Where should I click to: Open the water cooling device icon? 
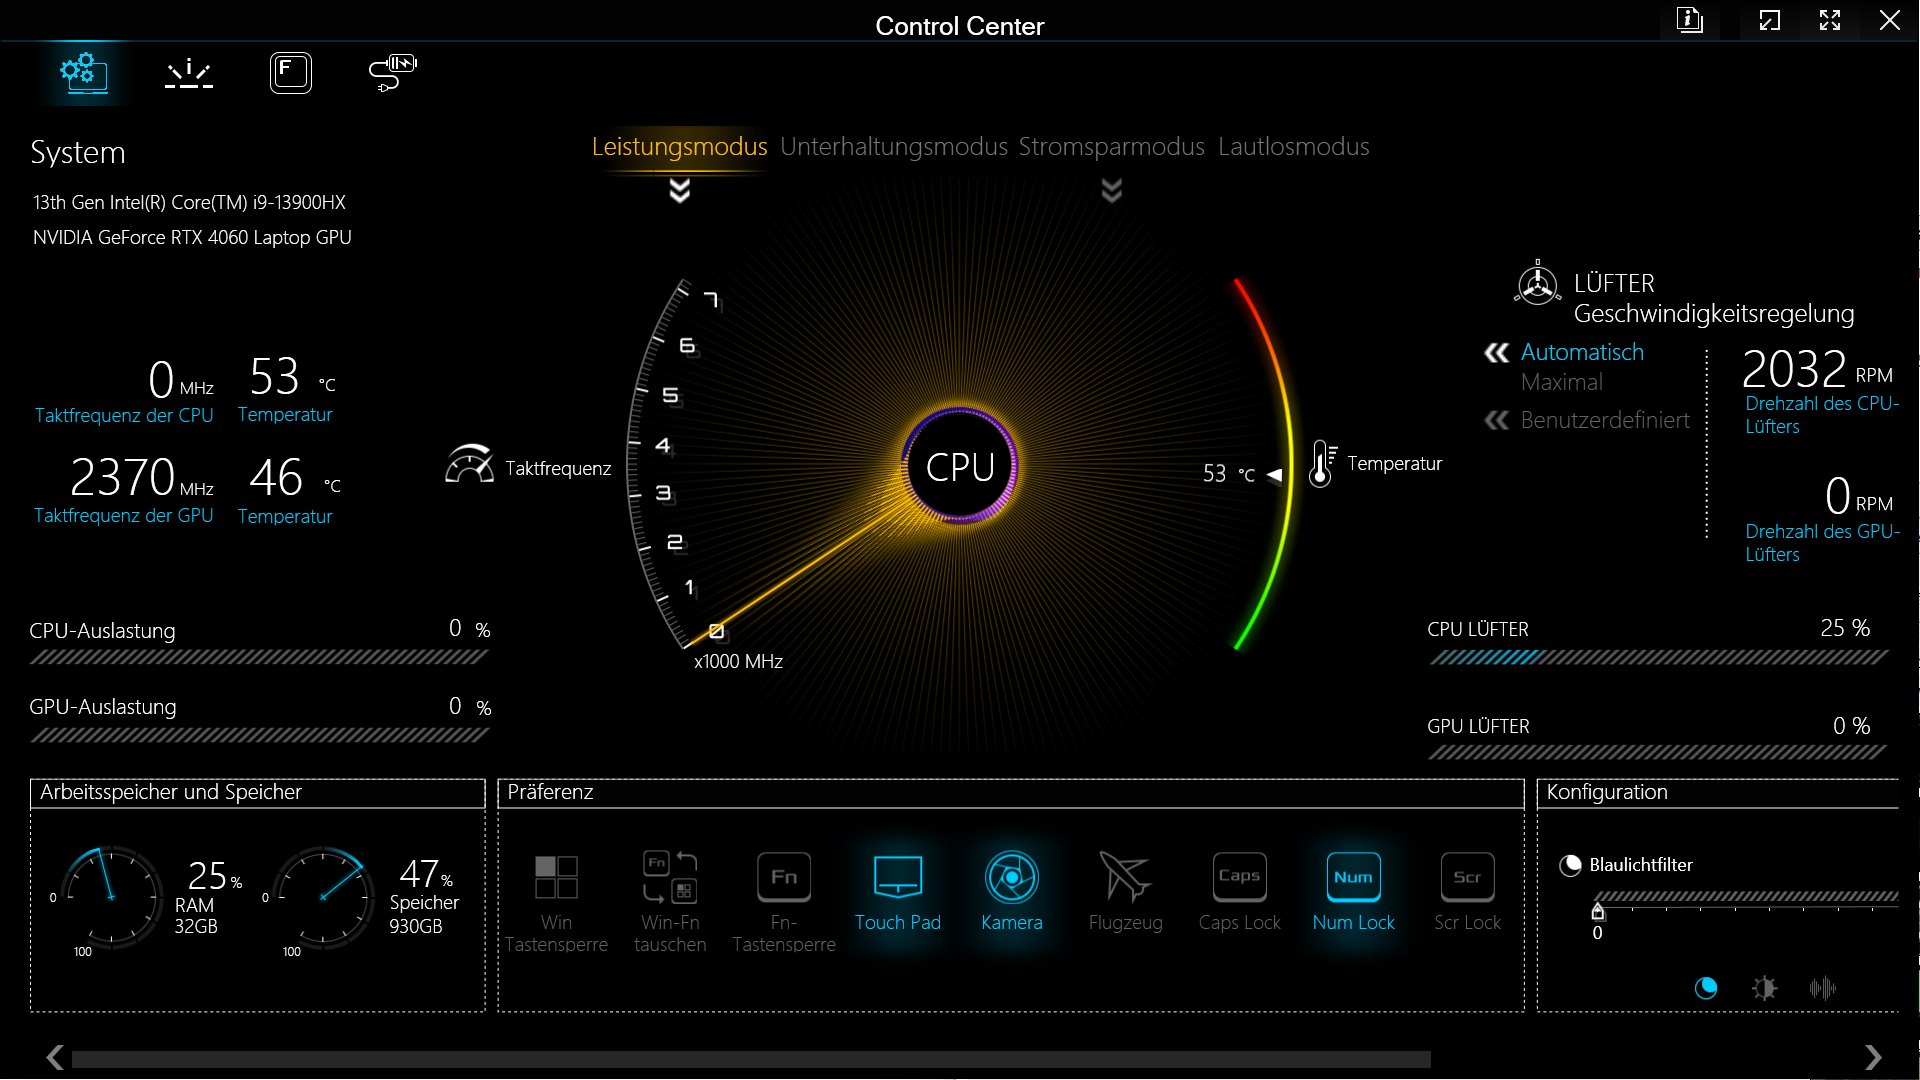tap(392, 73)
